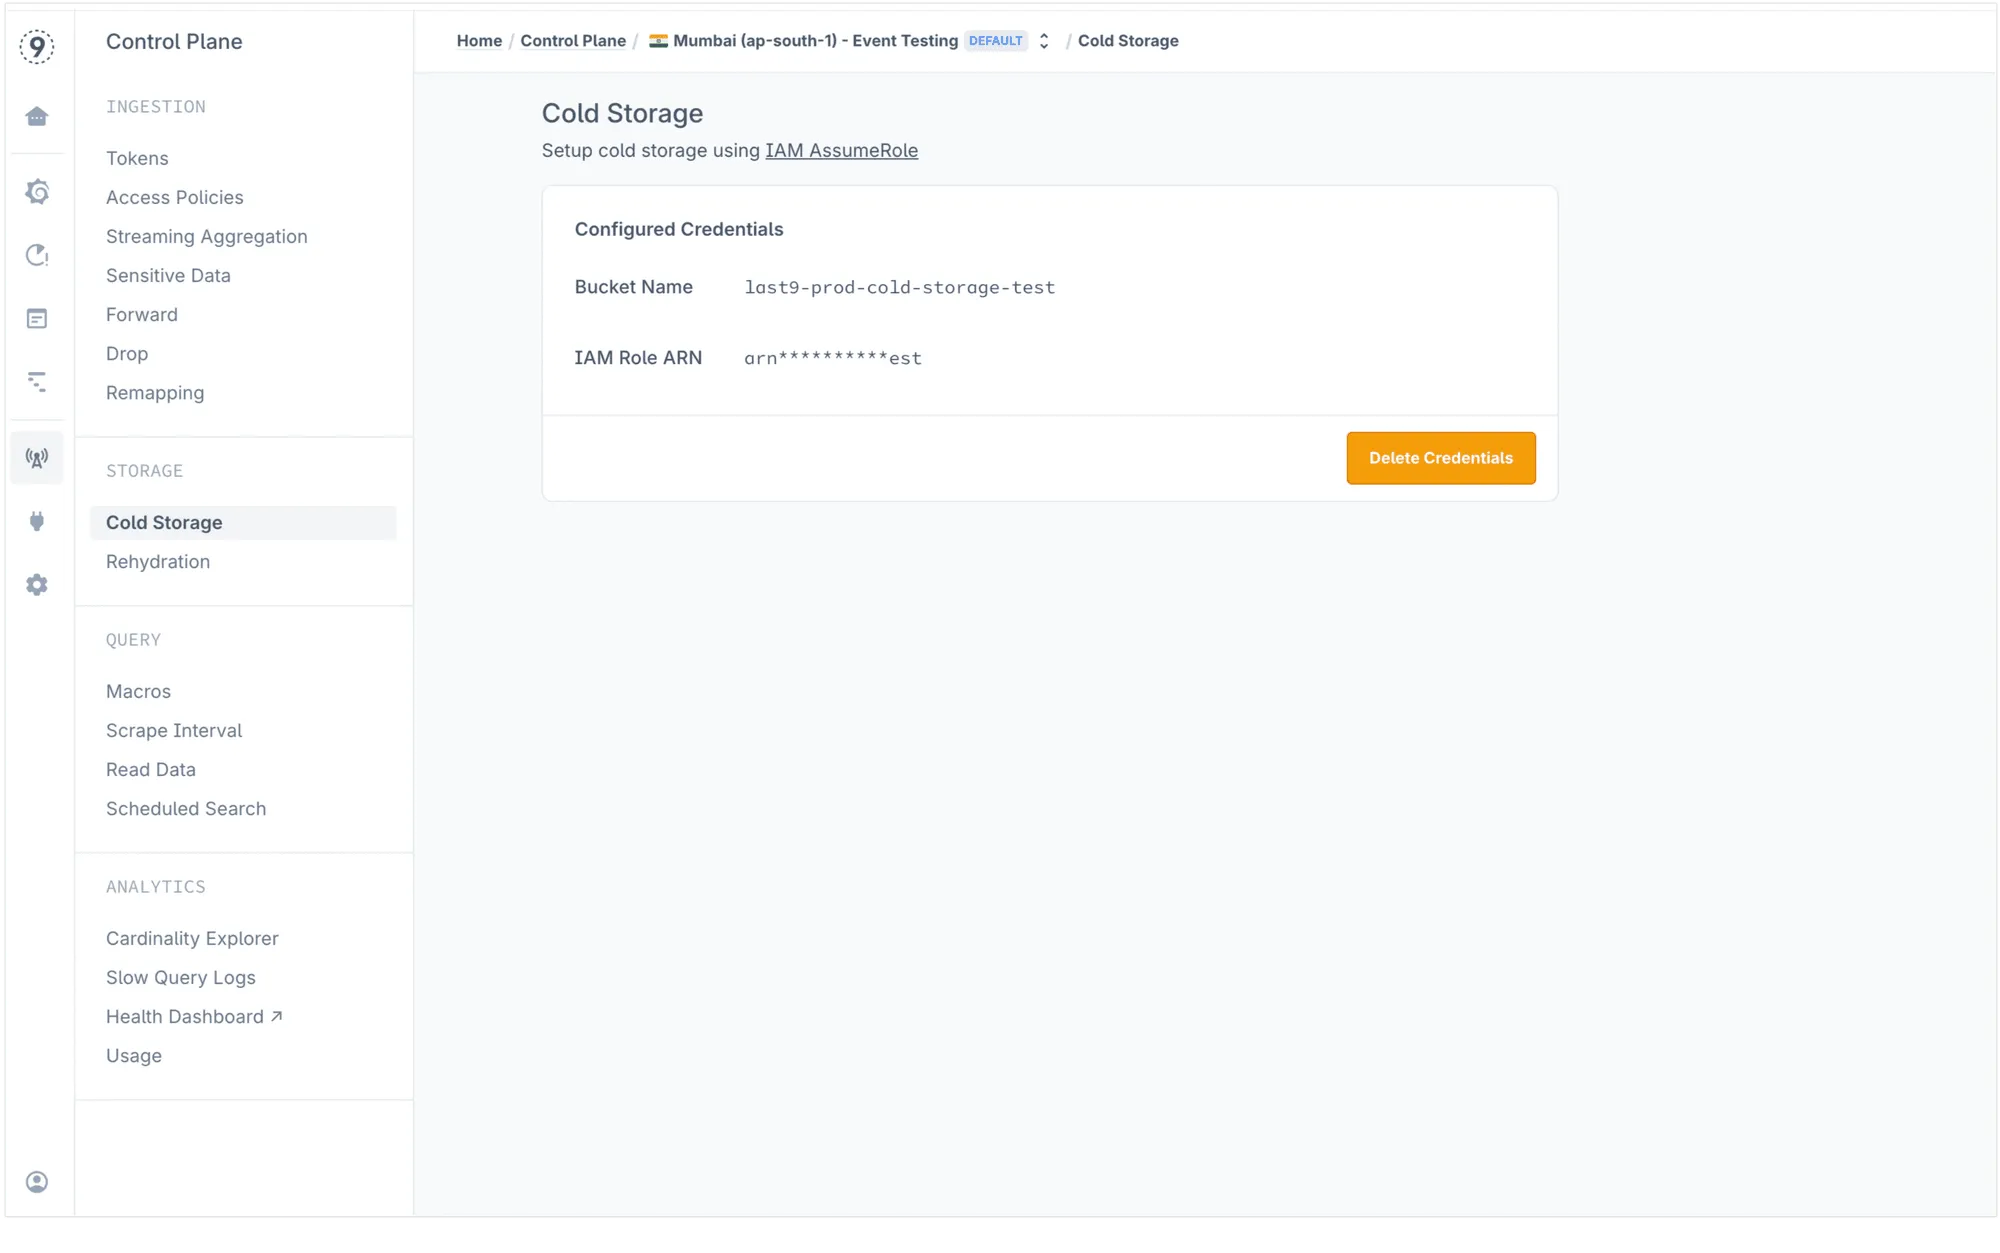Open the Forward menu item
The image size is (2000, 1253).
click(x=142, y=314)
